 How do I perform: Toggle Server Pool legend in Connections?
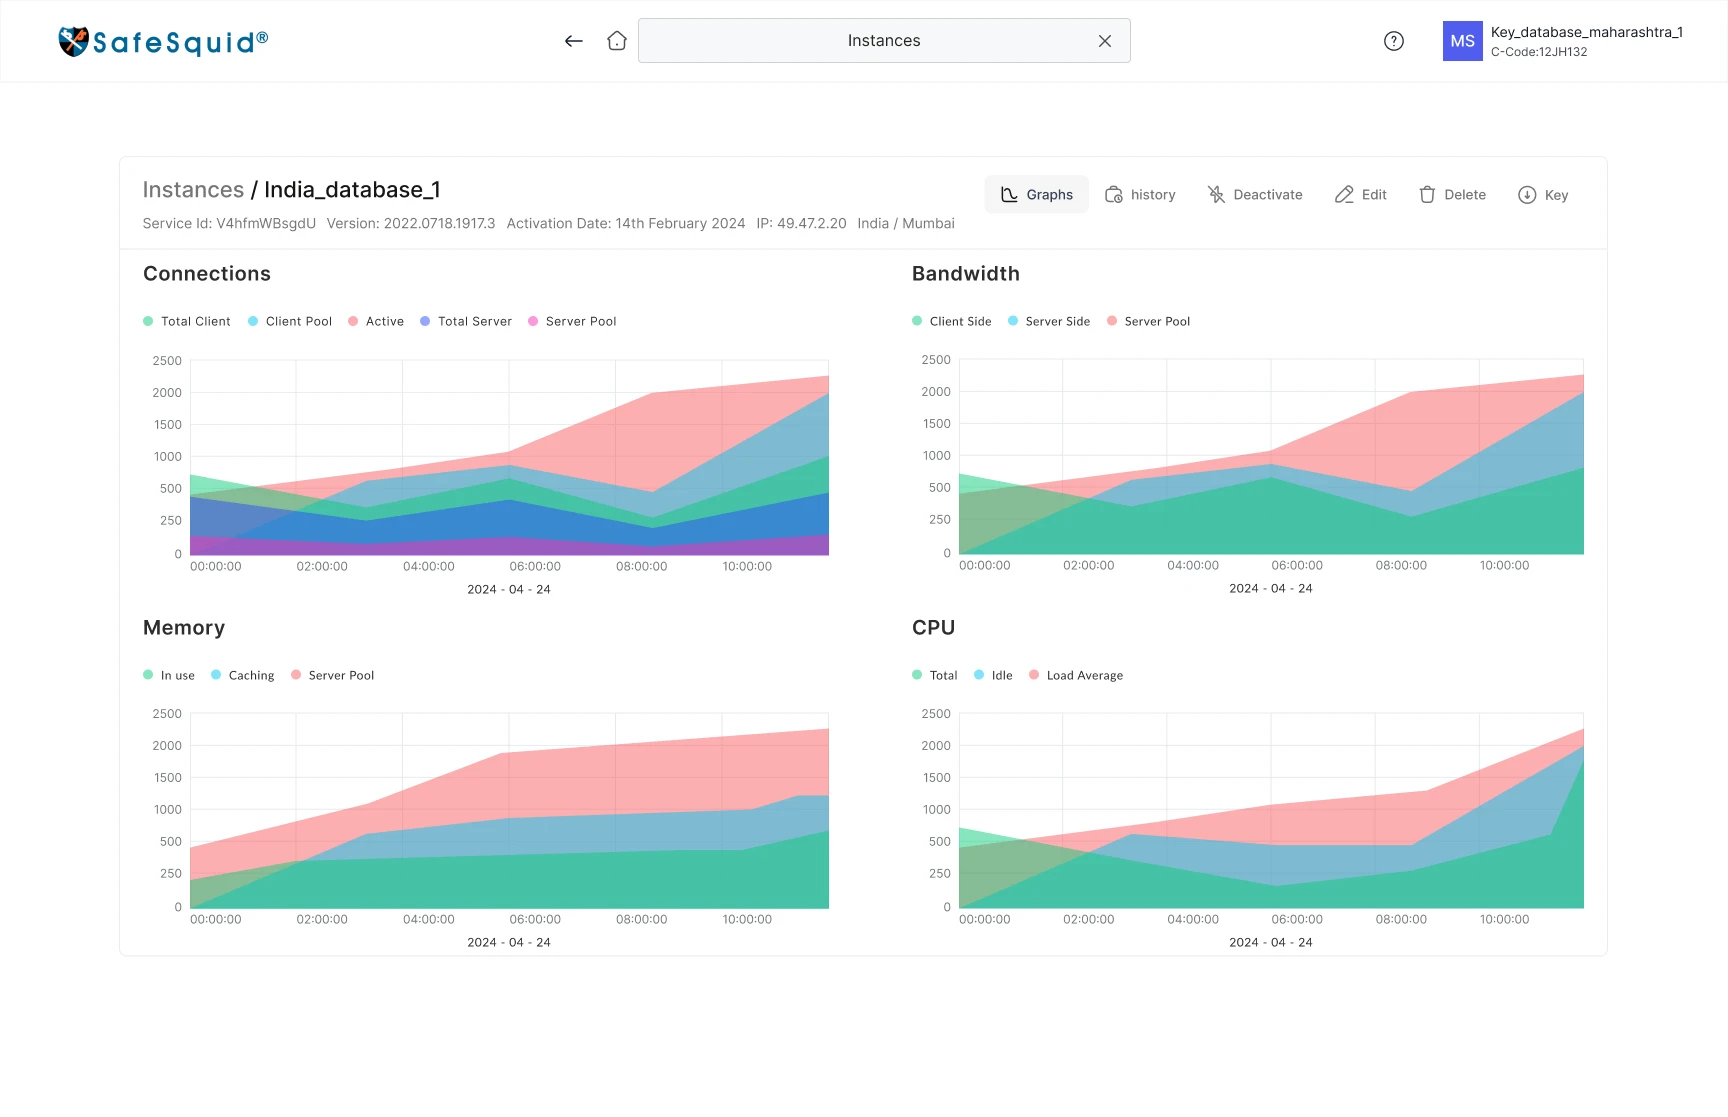[x=572, y=321]
